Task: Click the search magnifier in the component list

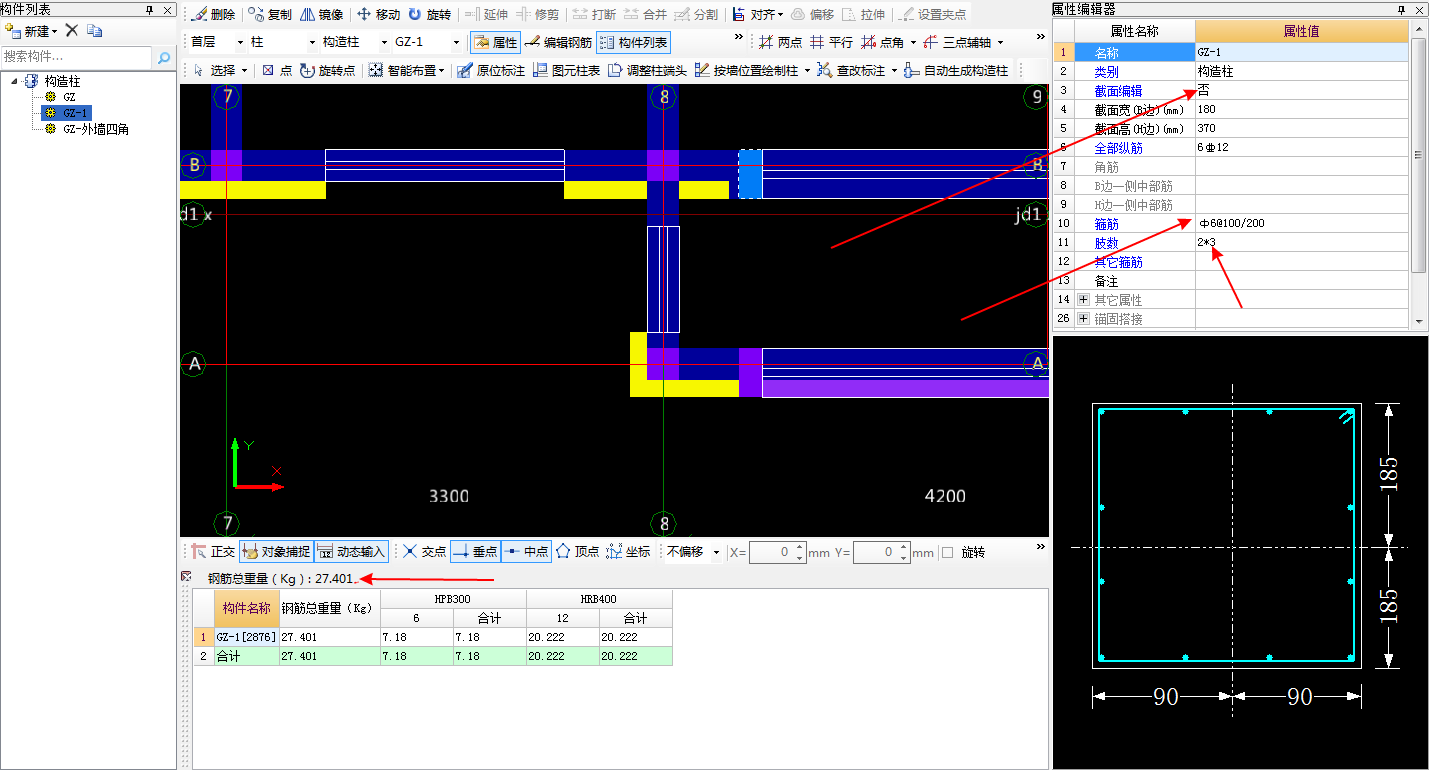Action: [x=165, y=58]
